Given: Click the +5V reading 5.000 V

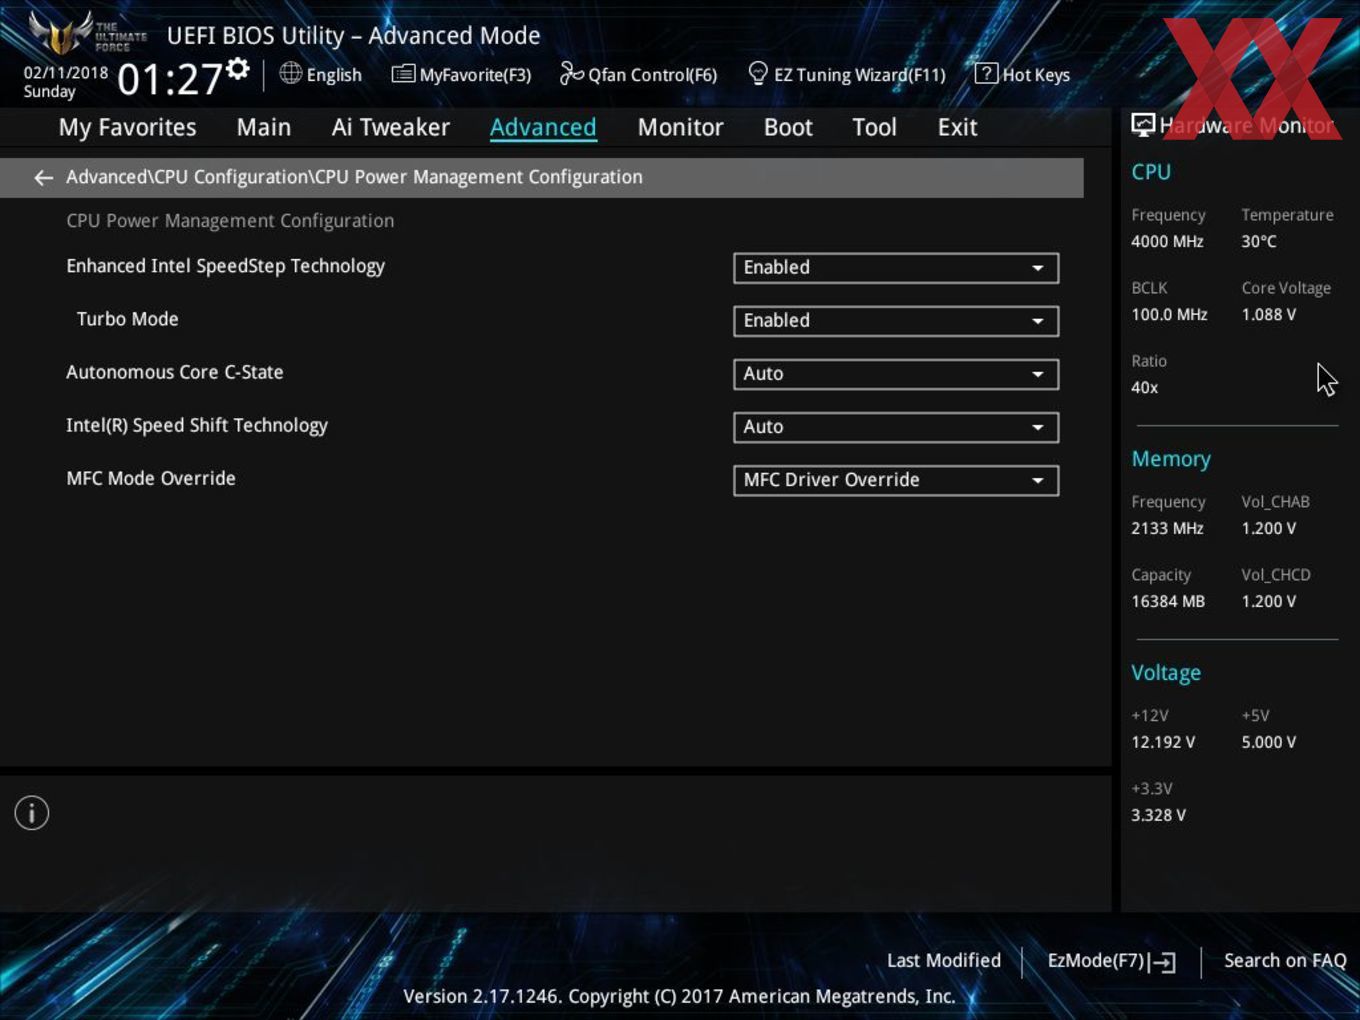Looking at the screenshot, I should tap(1268, 742).
